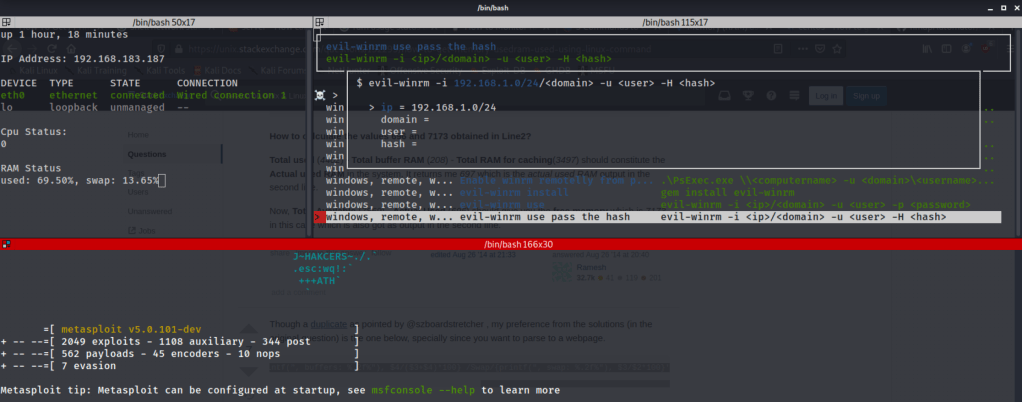1022x402 pixels.
Task: Click the red bottom pane's layout icon
Action: click(7, 243)
